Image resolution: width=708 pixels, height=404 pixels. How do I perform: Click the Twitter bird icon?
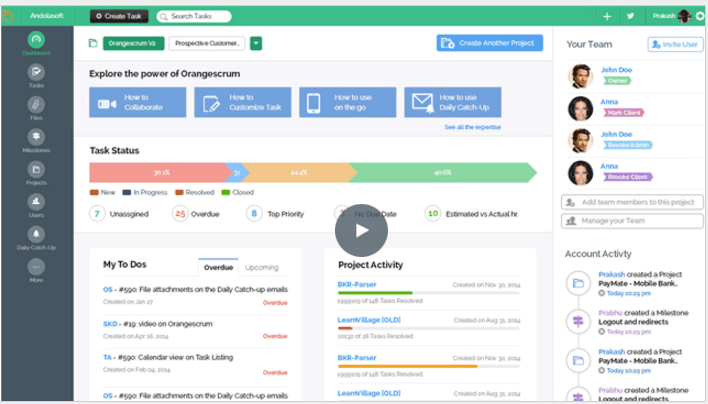630,16
